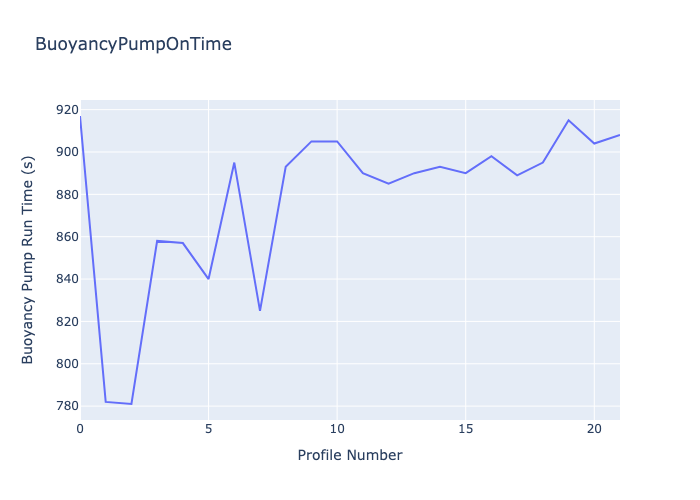Click the y-axis tick label 780
Image resolution: width=700 pixels, height=500 pixels.
(x=67, y=406)
